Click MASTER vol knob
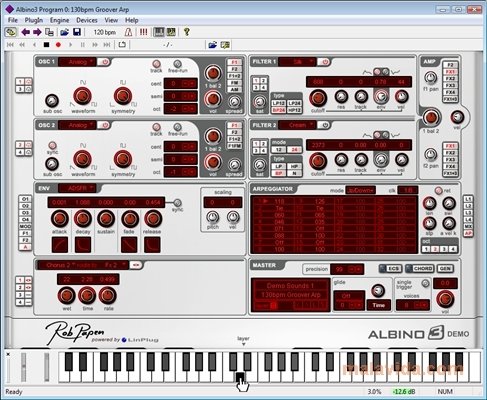487x400 pixels. point(445,299)
